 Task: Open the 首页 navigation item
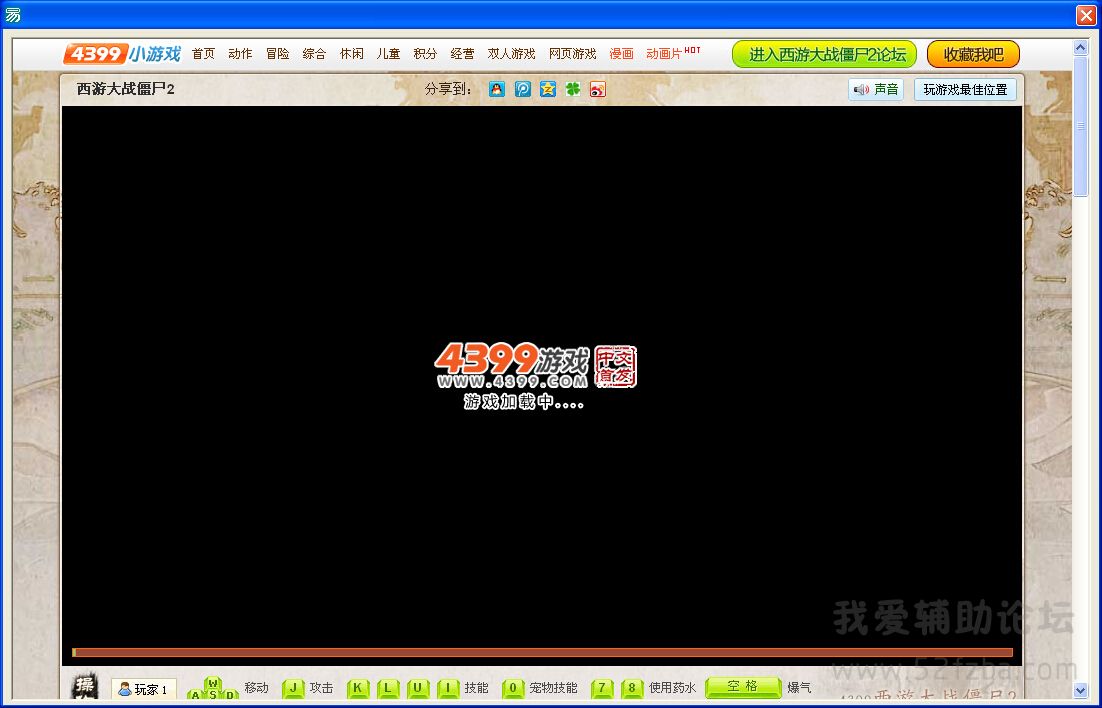coord(203,53)
